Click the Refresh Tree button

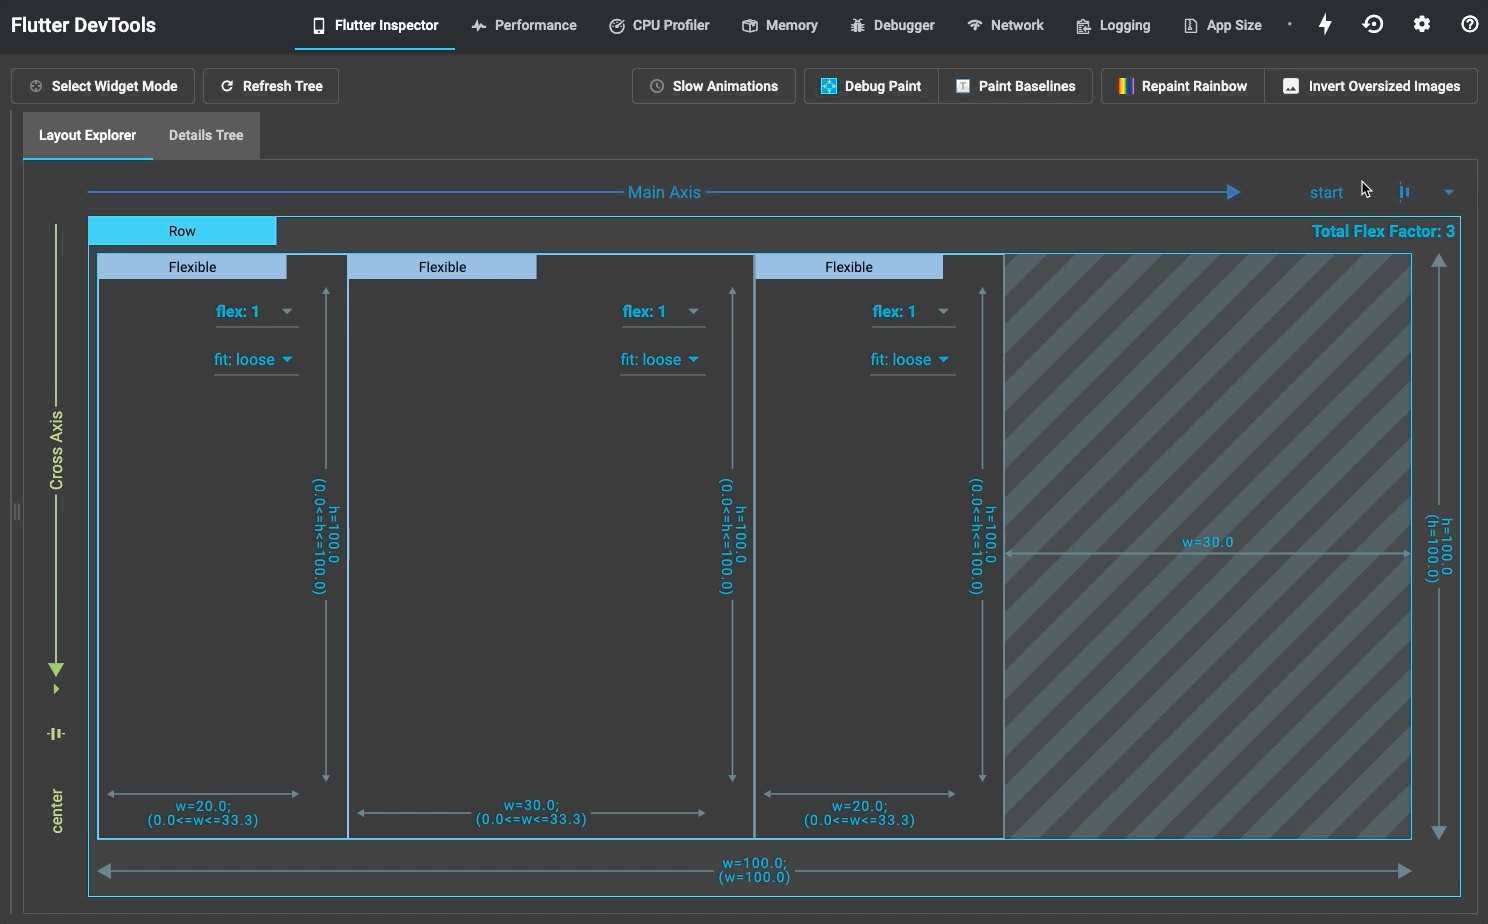pyautogui.click(x=270, y=86)
